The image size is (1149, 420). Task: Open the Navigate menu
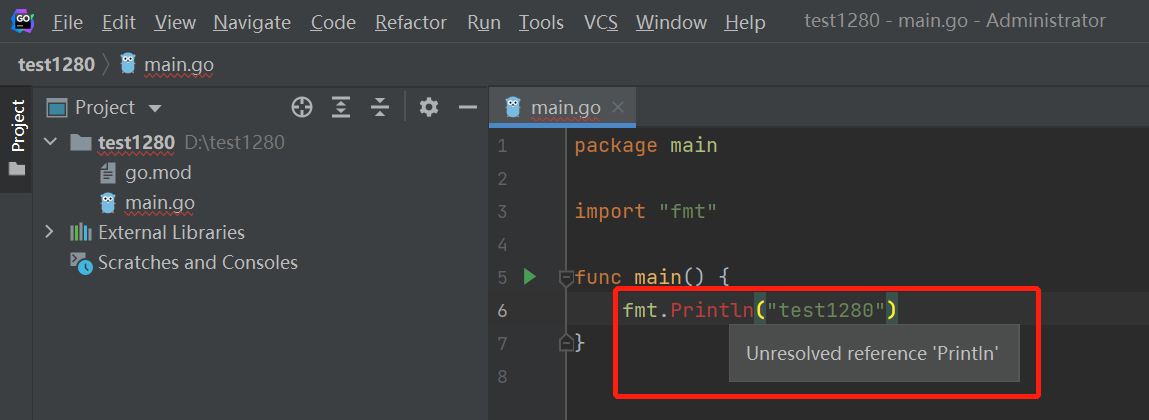[x=252, y=23]
